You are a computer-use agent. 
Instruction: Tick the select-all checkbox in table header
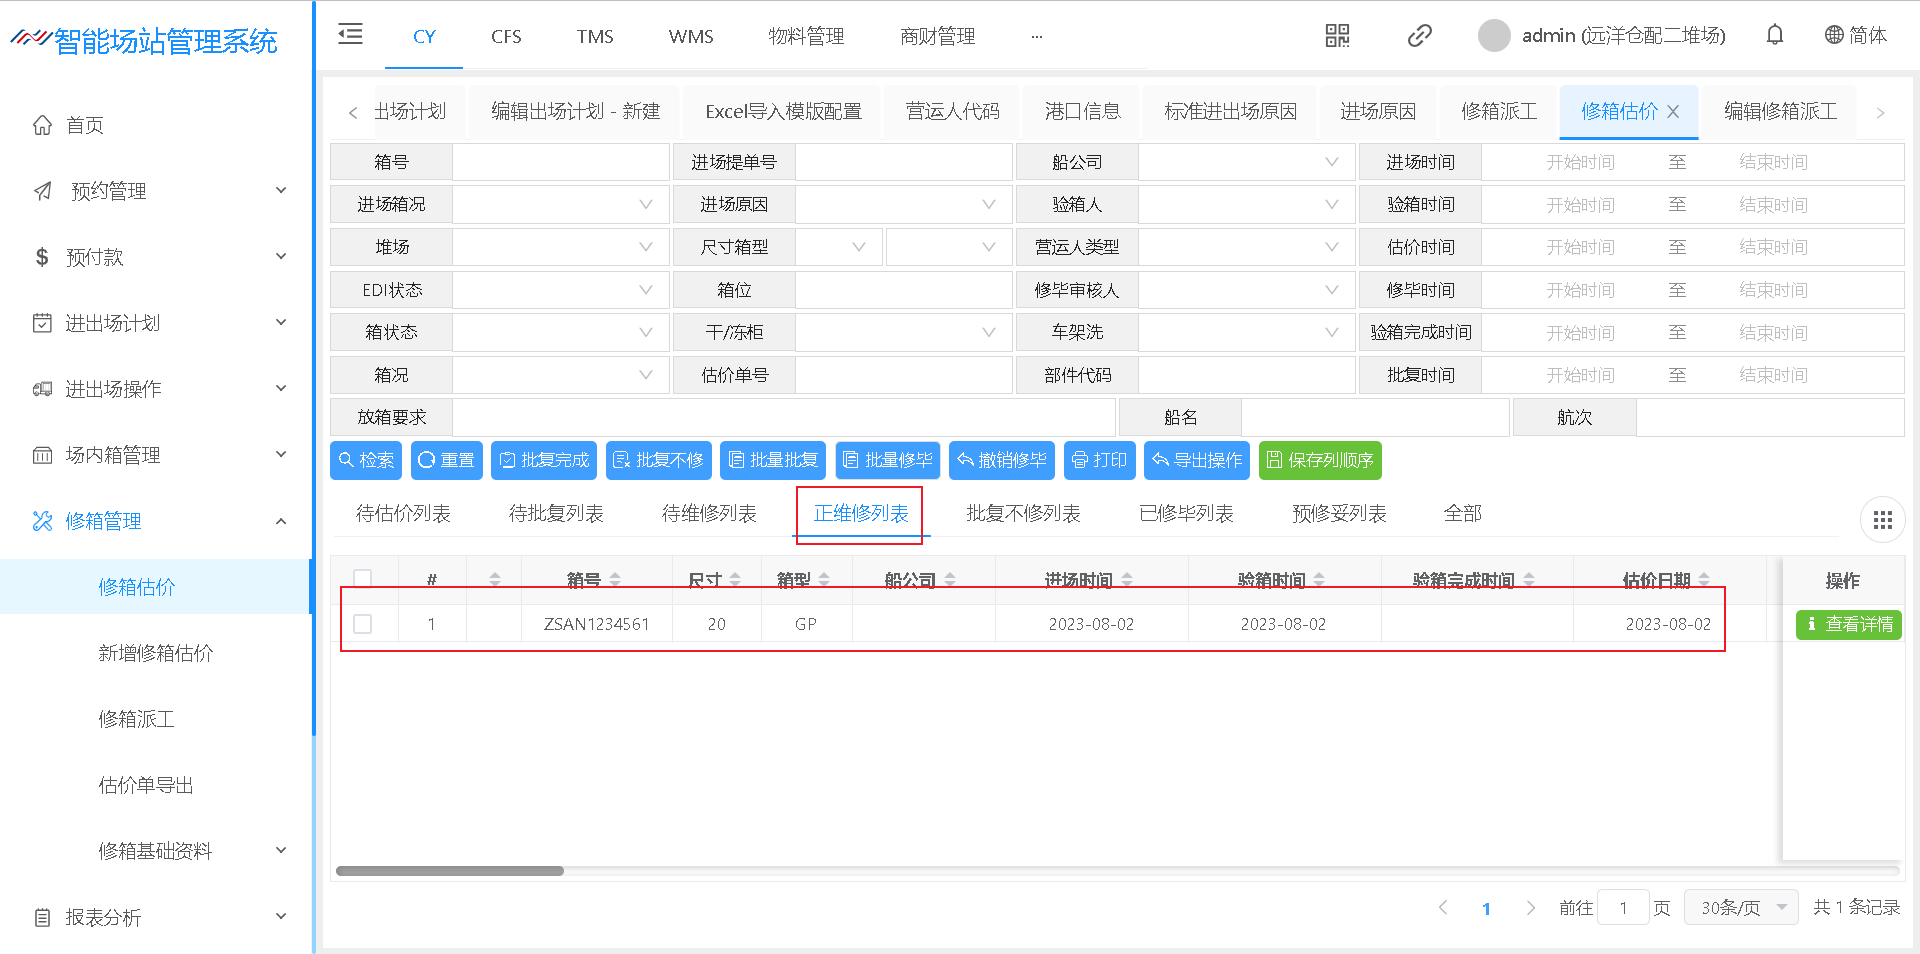[x=363, y=578]
